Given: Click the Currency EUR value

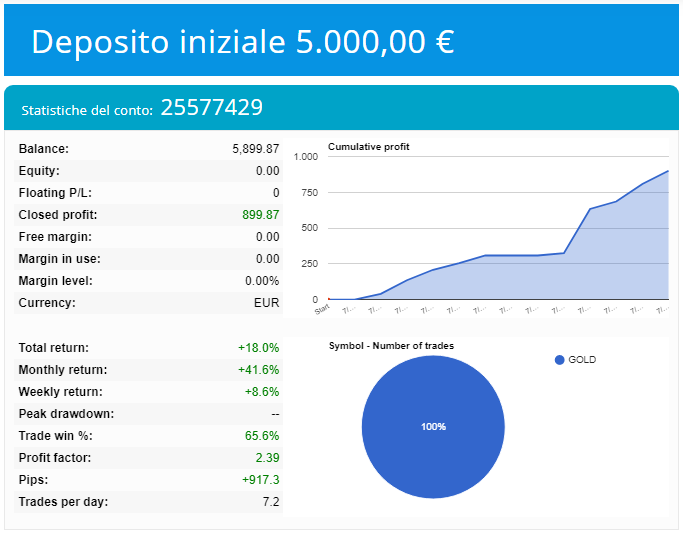Looking at the screenshot, I should pos(267,303).
